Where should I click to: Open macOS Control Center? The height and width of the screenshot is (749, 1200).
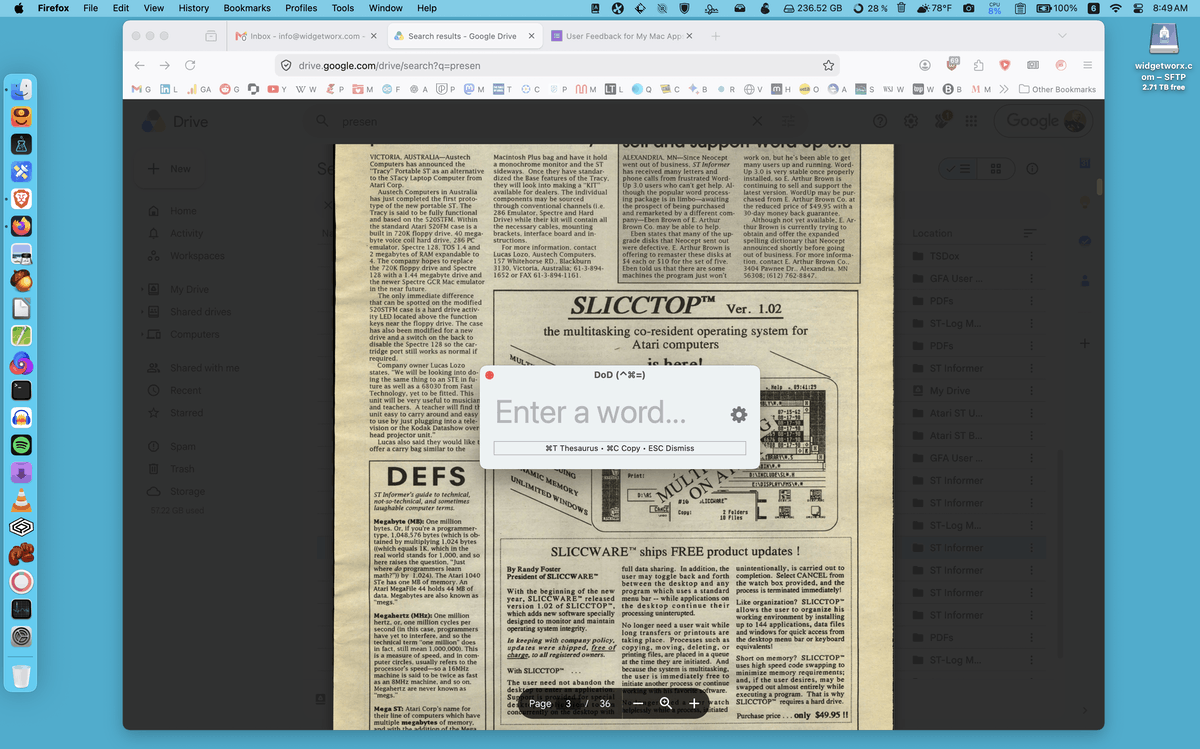click(1137, 8)
